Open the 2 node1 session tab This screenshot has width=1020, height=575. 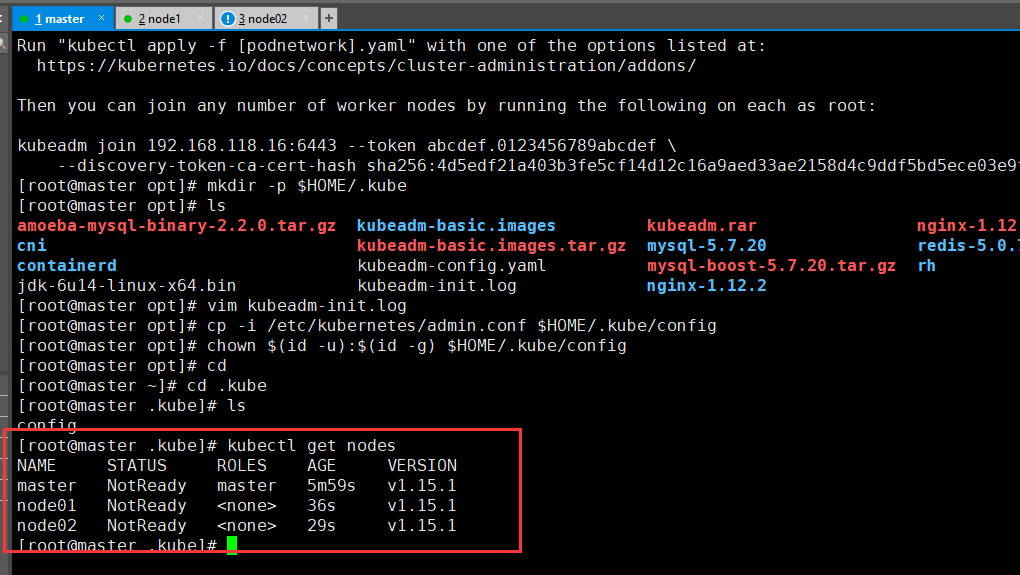pos(164,18)
